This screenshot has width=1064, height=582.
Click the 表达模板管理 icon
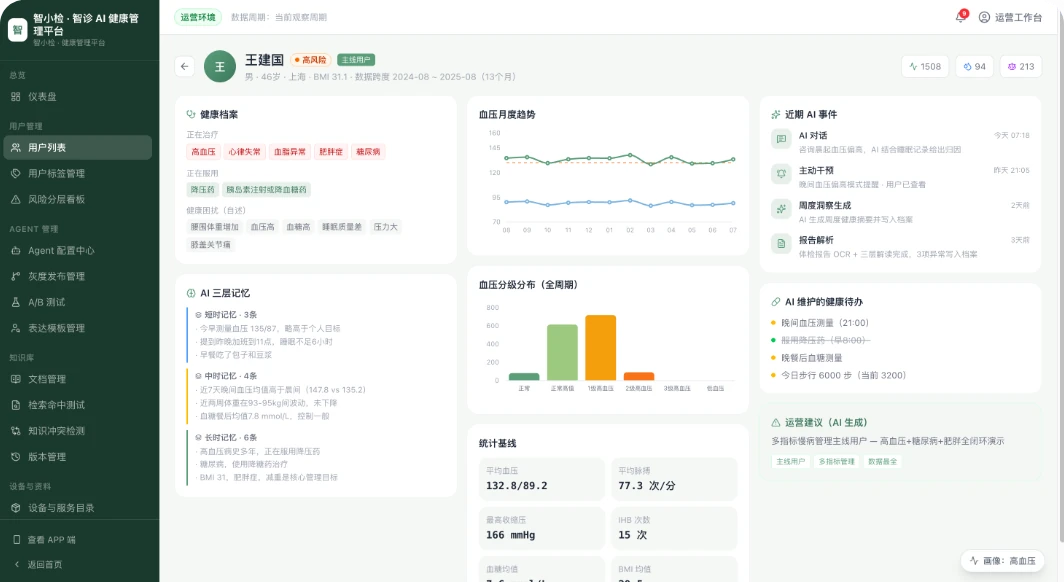point(16,328)
